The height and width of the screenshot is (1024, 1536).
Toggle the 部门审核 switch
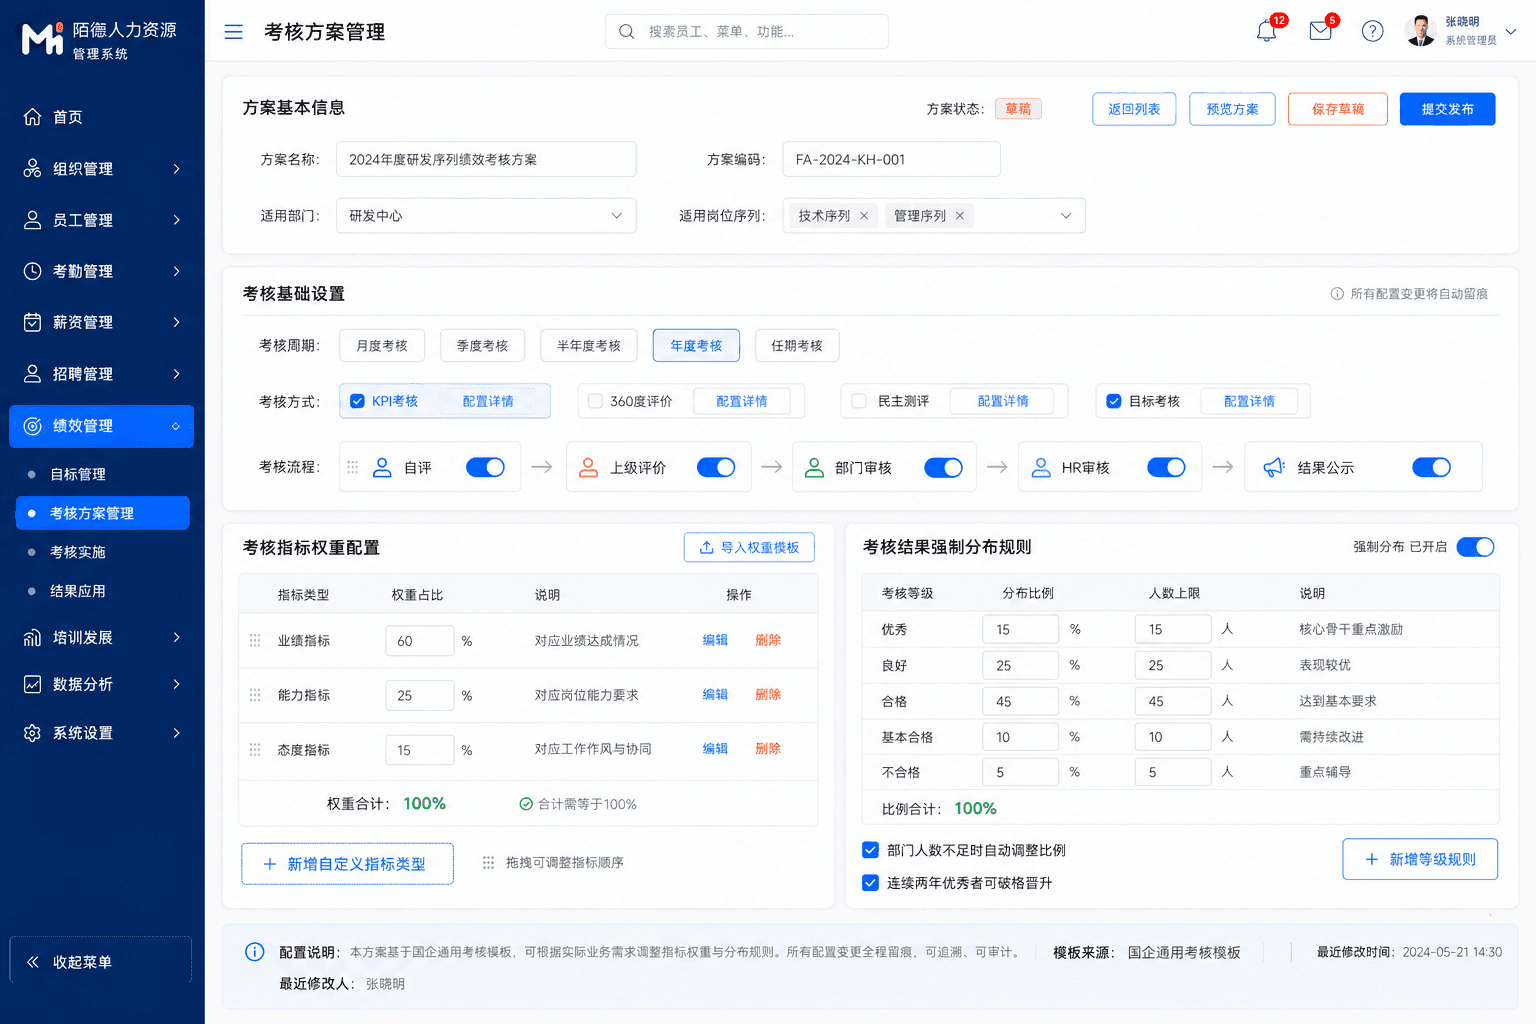pos(943,467)
